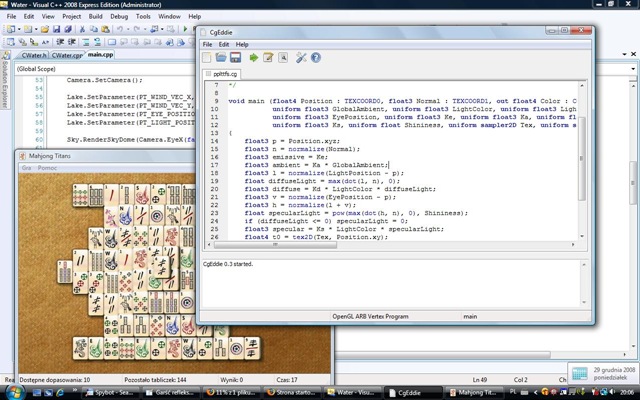The height and width of the screenshot is (400, 640).
Task: Open Debug menu in Visual C++
Action: 119,16
